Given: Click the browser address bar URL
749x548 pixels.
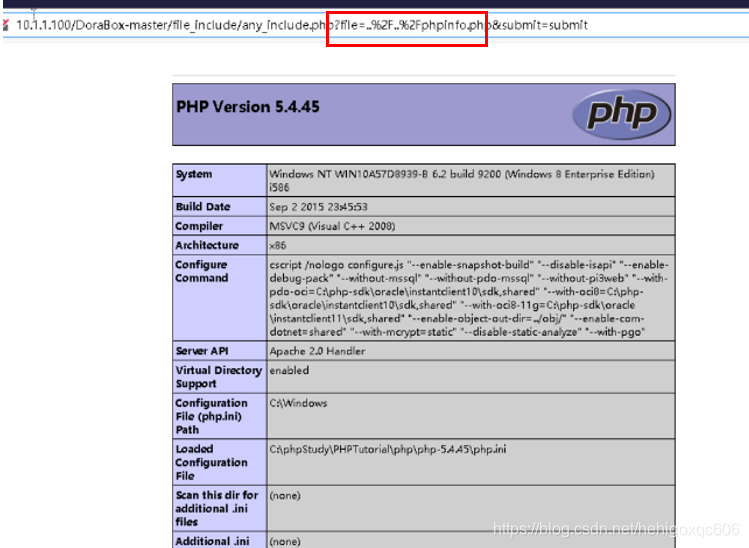Looking at the screenshot, I should point(302,25).
